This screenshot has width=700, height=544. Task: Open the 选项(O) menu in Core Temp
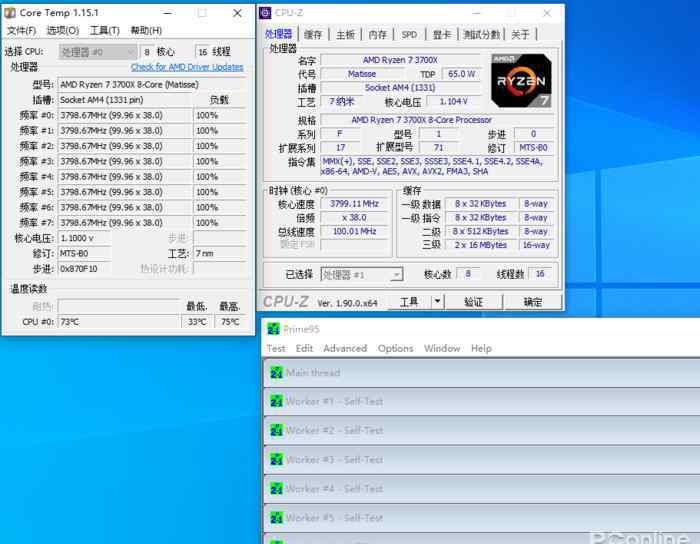coord(63,30)
